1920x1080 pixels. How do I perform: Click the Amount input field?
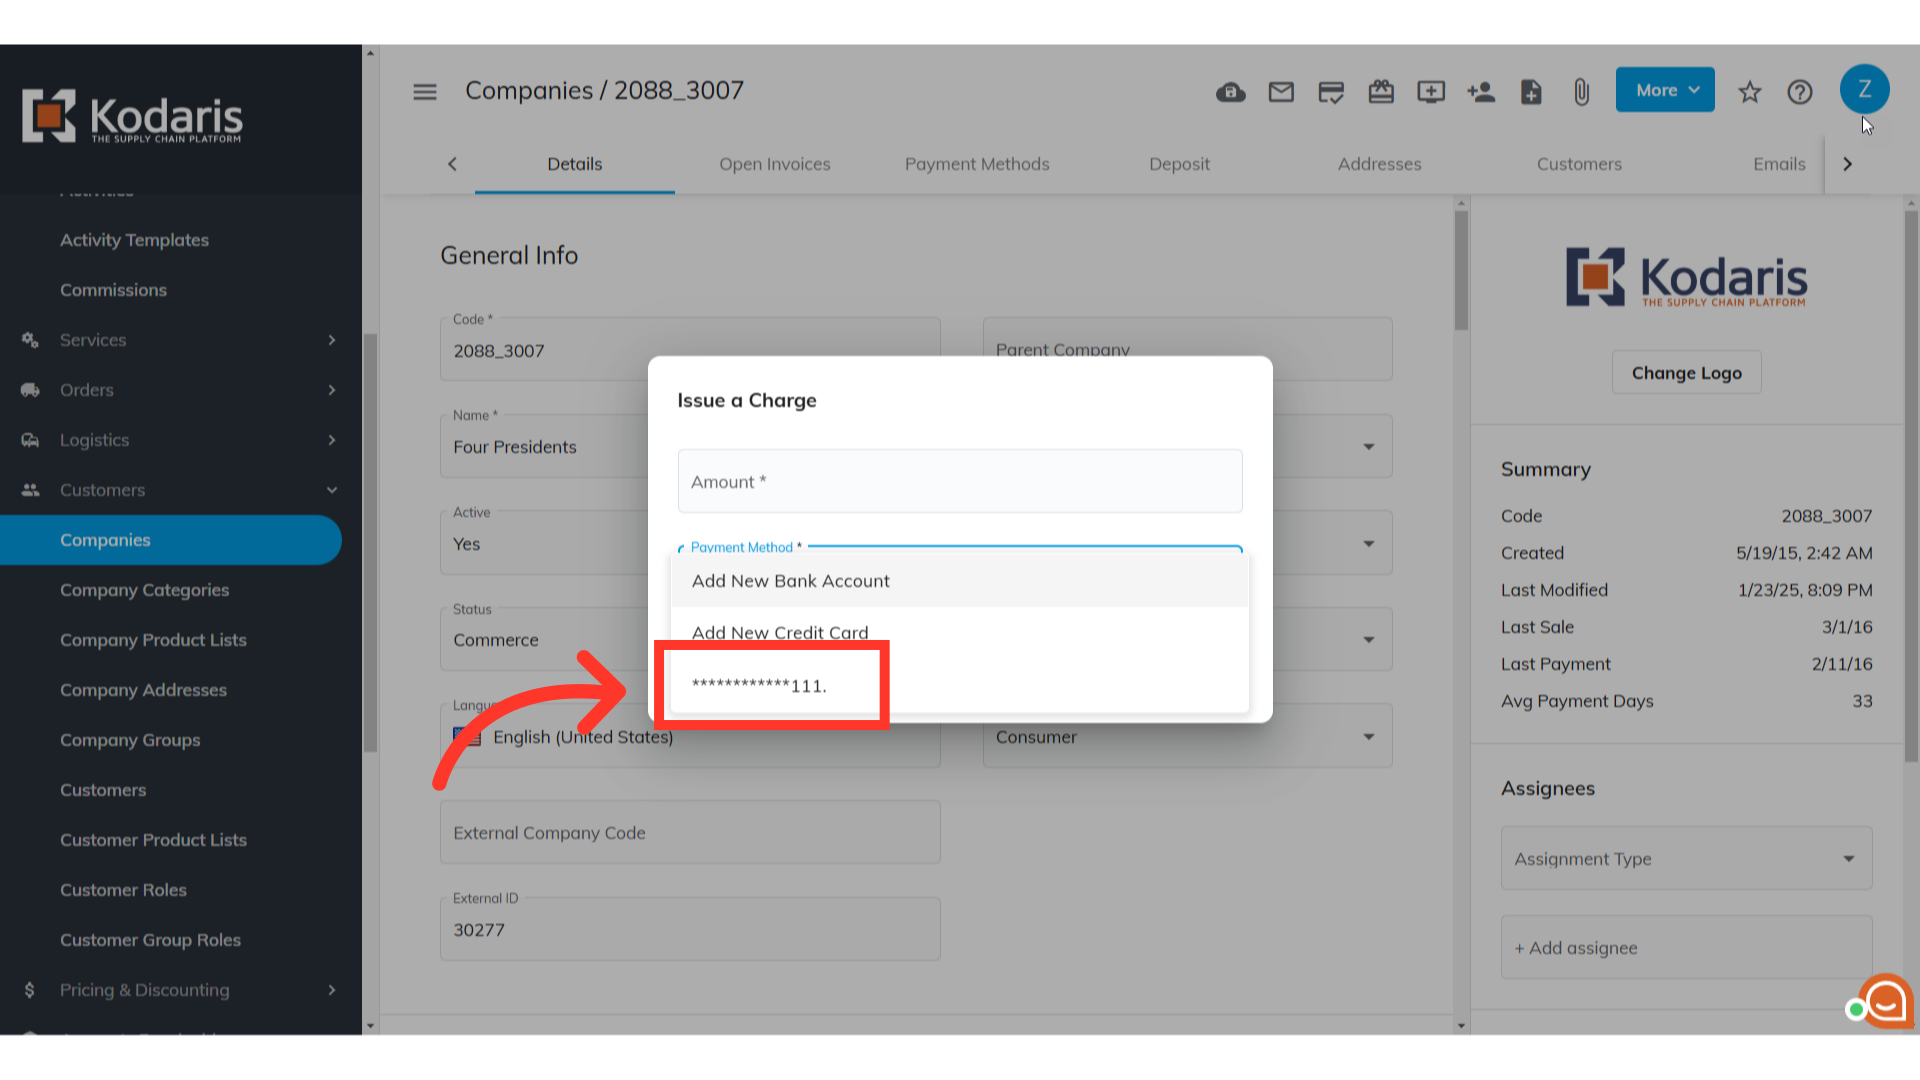959,482
